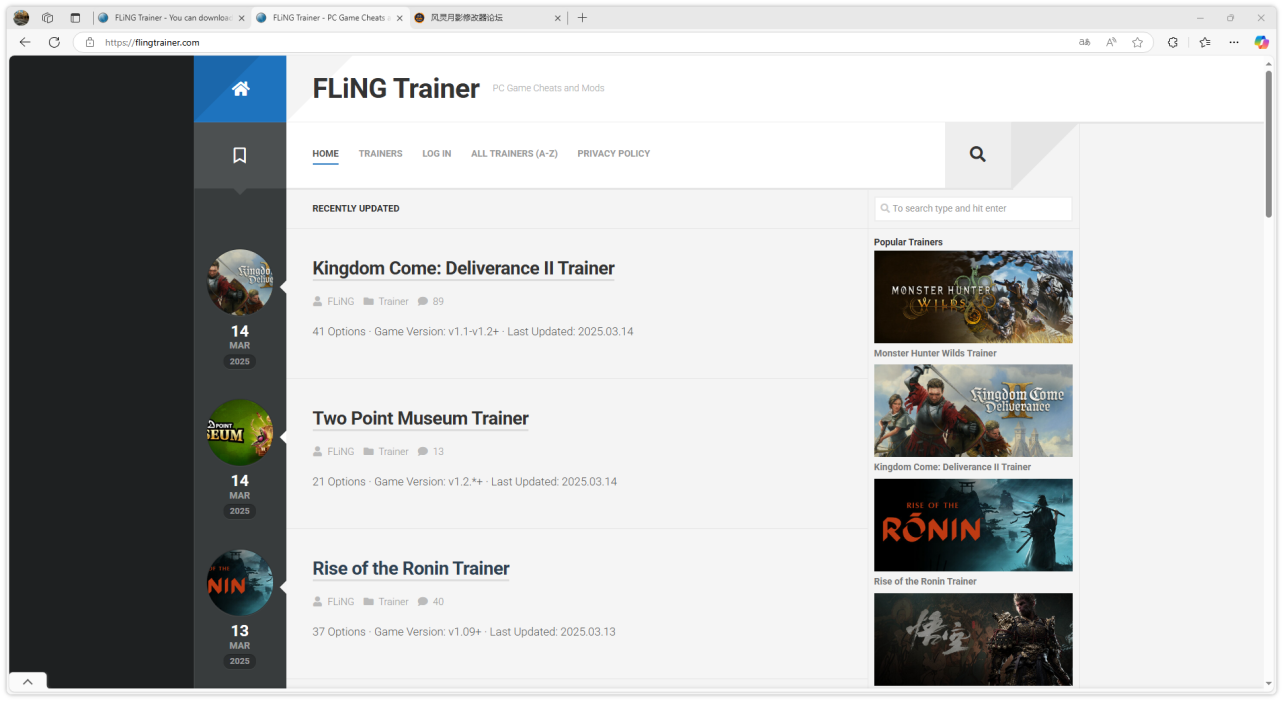The width and height of the screenshot is (1283, 701).
Task: Click Monster Hunter Wilds popular trainer thumbnail
Action: pos(973,297)
